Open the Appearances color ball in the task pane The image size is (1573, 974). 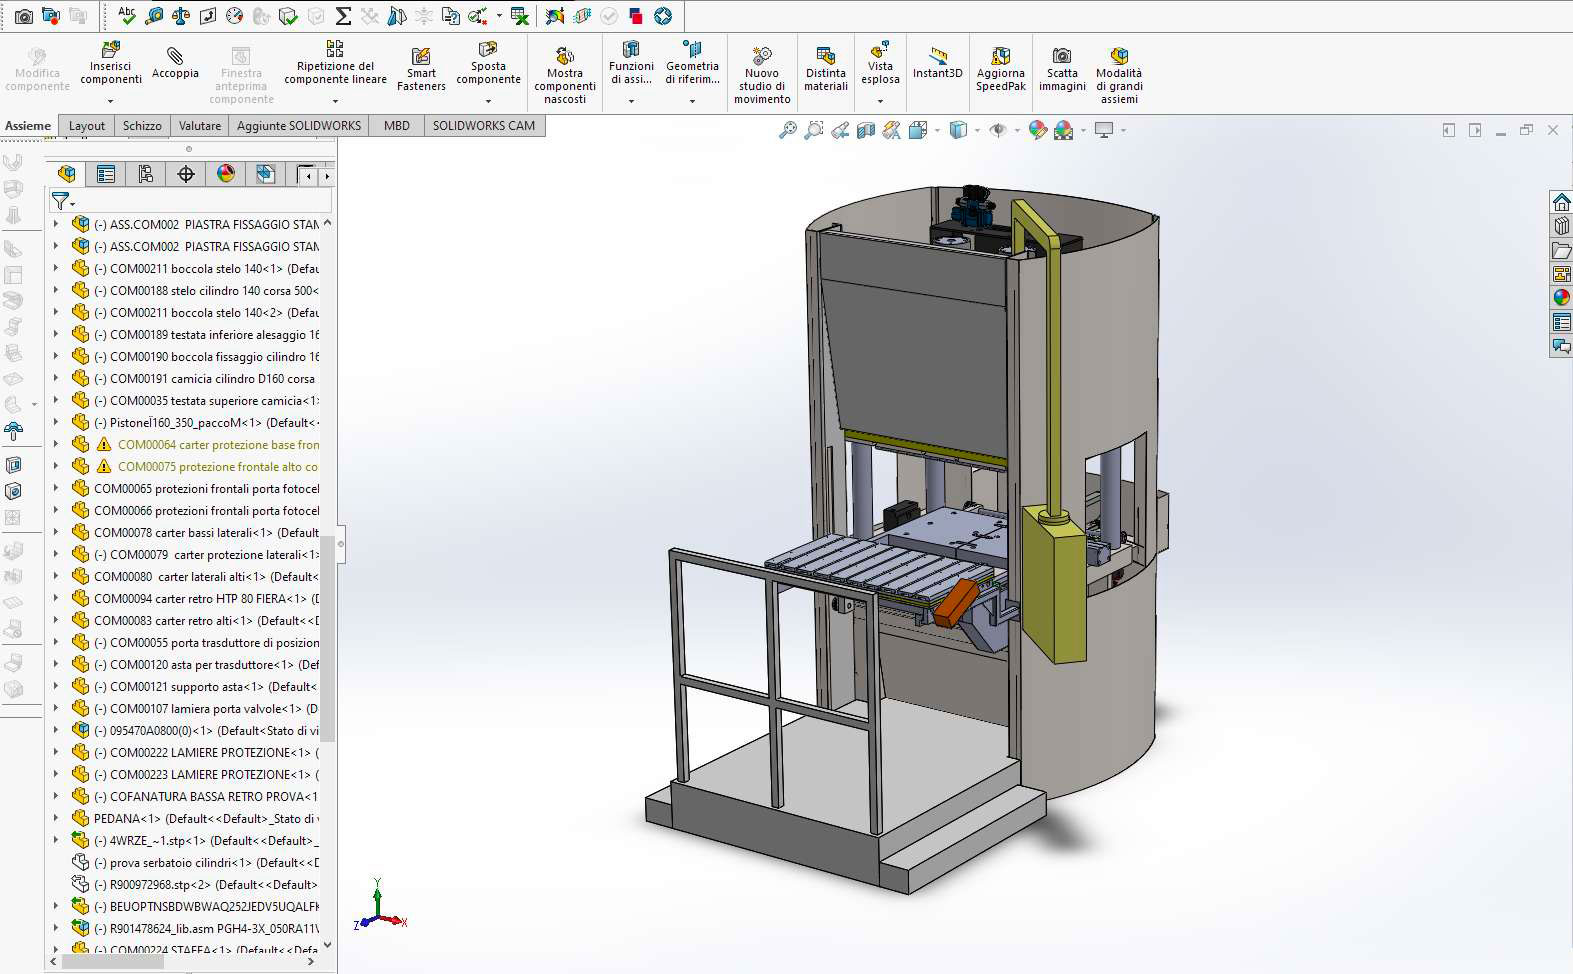[x=1561, y=298]
